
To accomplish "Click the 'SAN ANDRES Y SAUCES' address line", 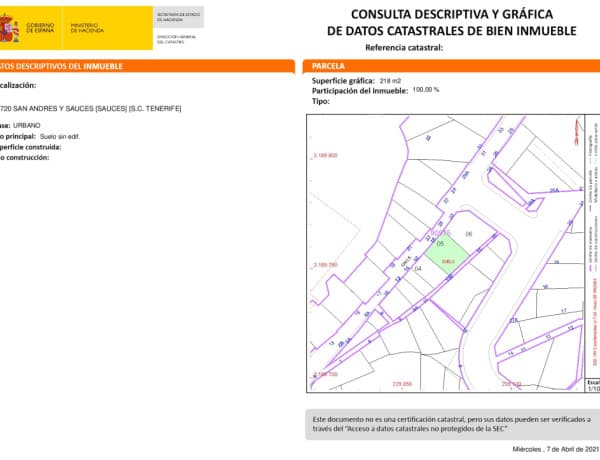I will (x=90, y=109).
